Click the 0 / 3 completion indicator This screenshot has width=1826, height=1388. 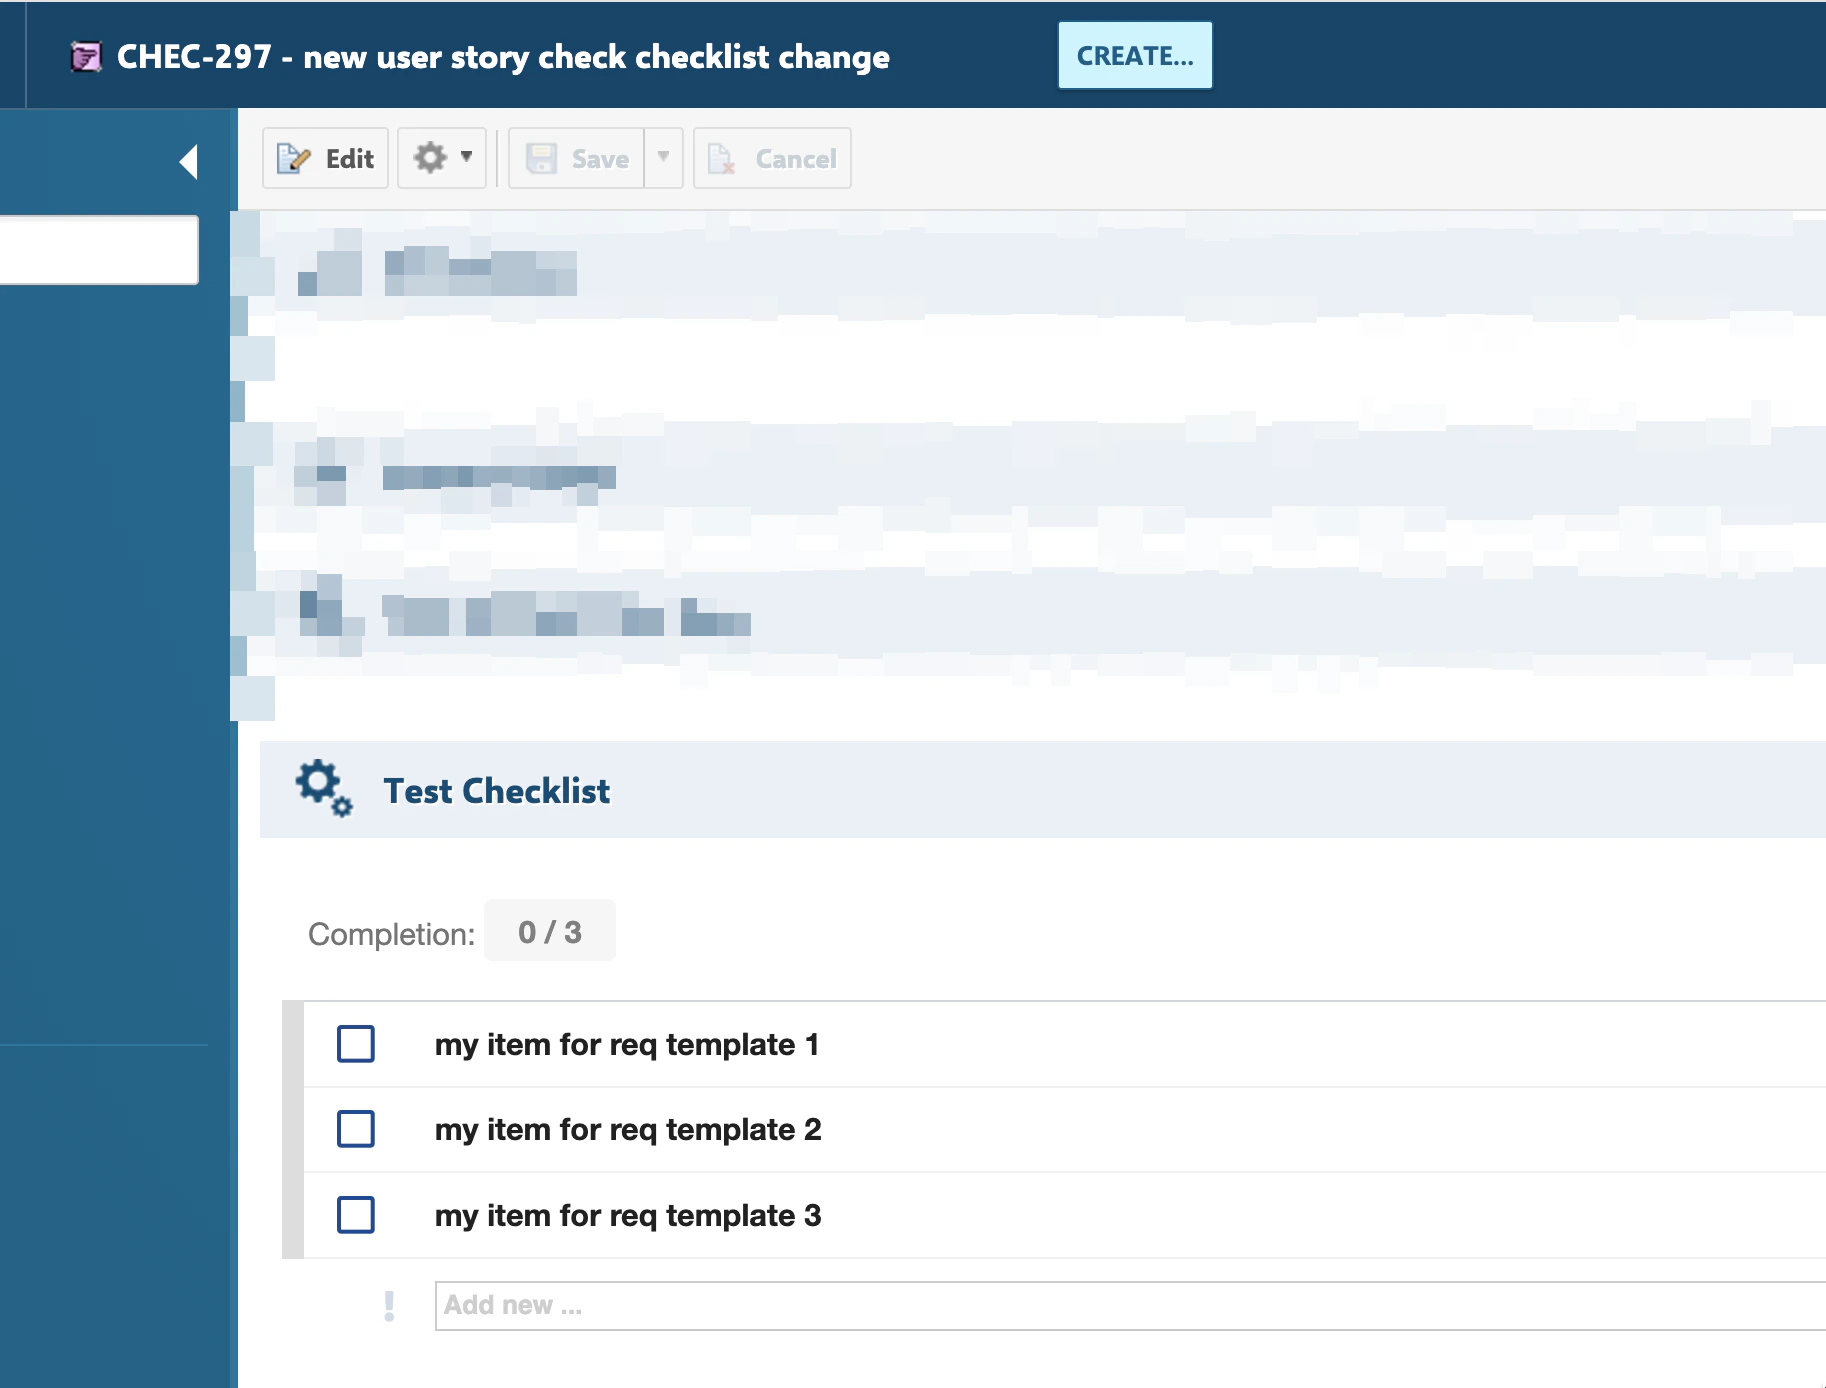(549, 931)
